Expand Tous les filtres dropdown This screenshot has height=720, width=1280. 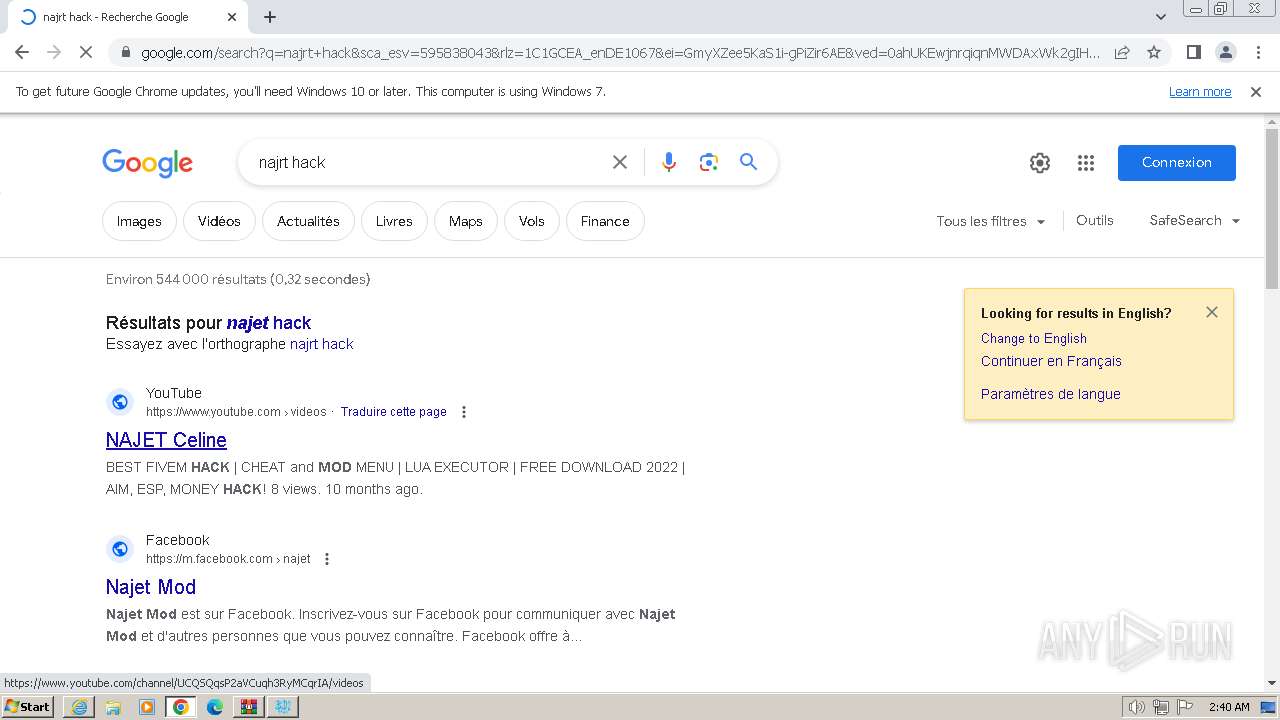(x=991, y=221)
